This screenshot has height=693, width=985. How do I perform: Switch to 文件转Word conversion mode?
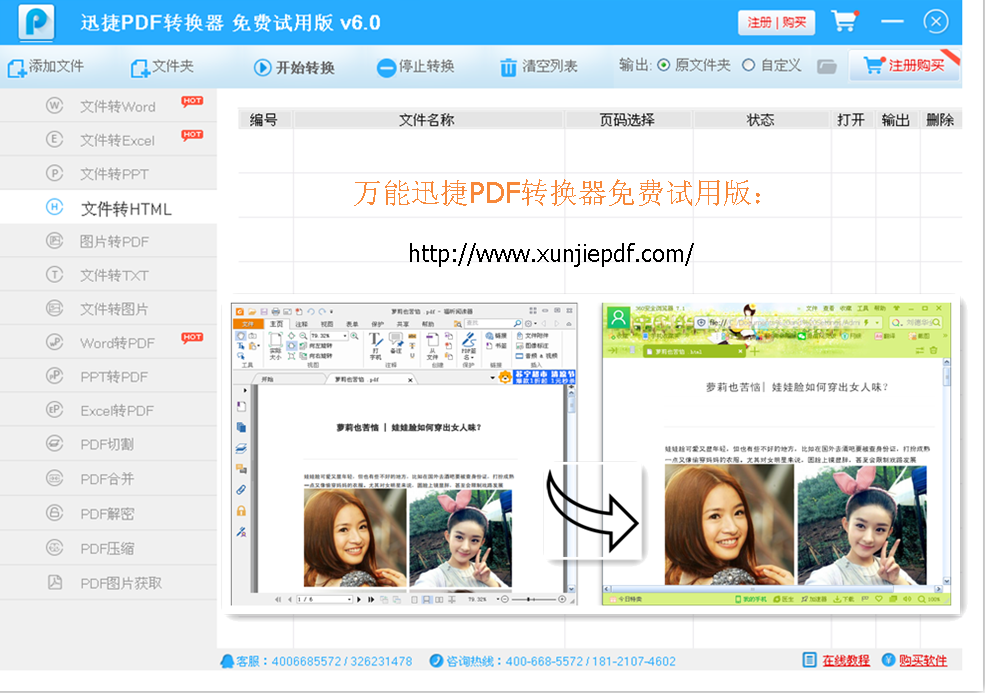click(109, 105)
